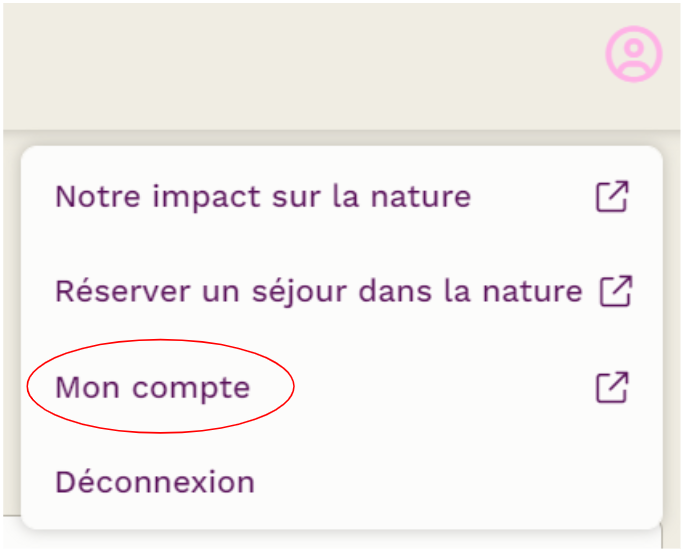Open external link icon beside Notre impact sur la nature
This screenshot has height=557, width=683.
point(612,196)
